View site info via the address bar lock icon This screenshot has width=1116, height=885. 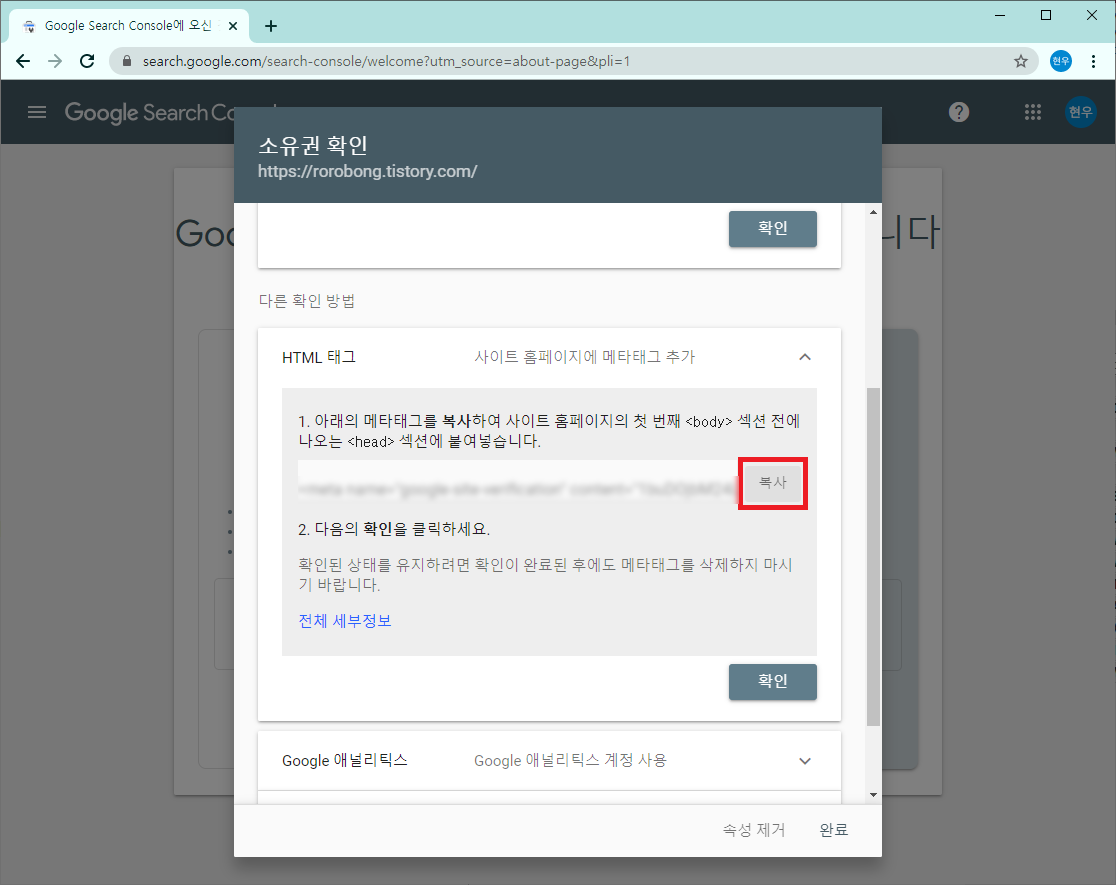click(127, 61)
